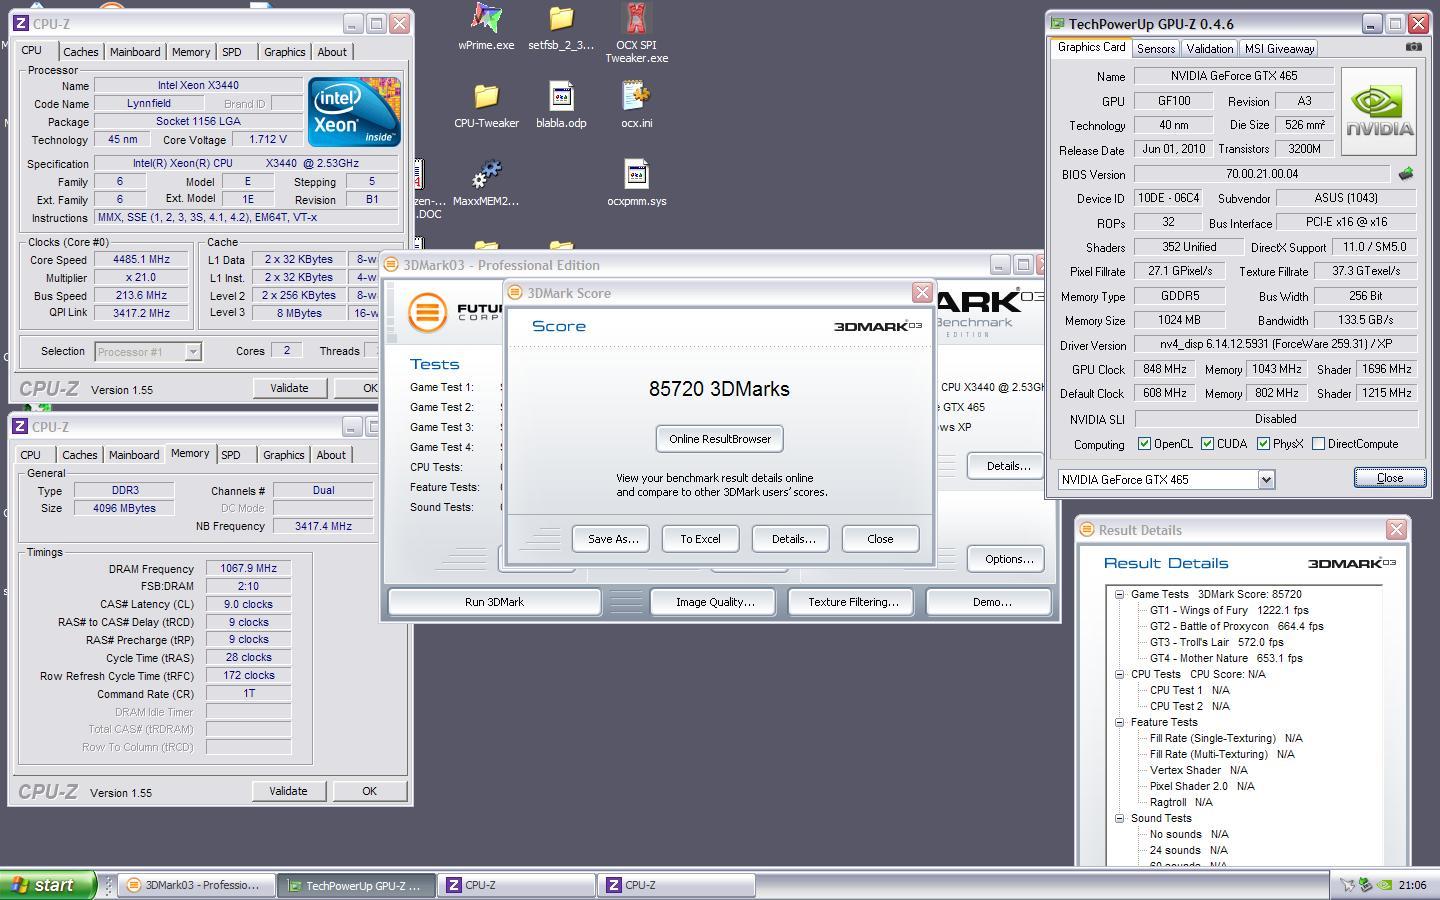Open setfsb folder icon on desktop
This screenshot has width=1440, height=900.
tap(561, 26)
